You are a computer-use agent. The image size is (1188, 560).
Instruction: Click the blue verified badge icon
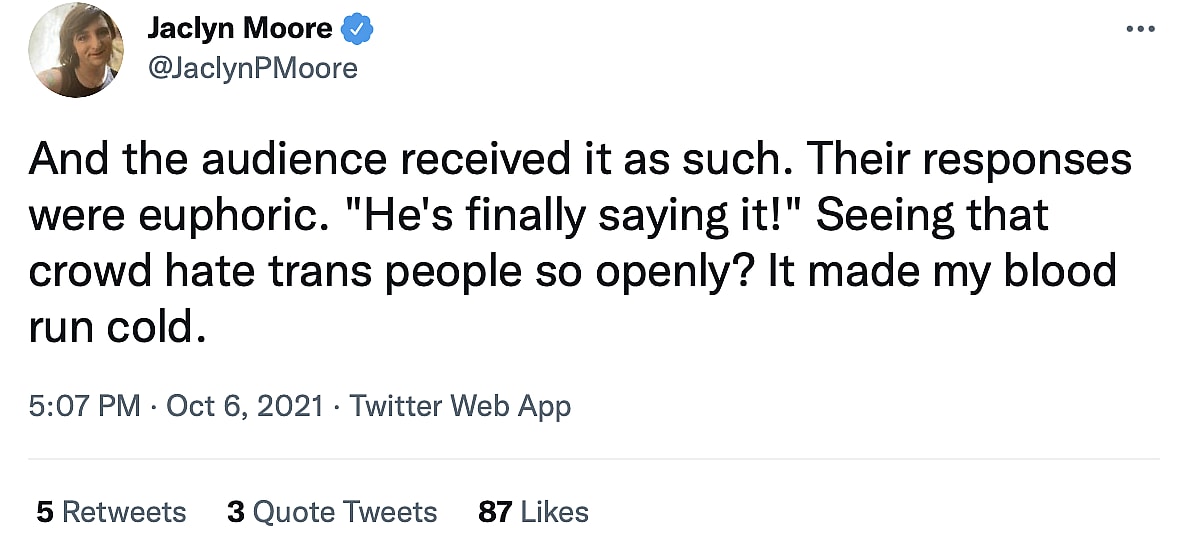(x=357, y=30)
